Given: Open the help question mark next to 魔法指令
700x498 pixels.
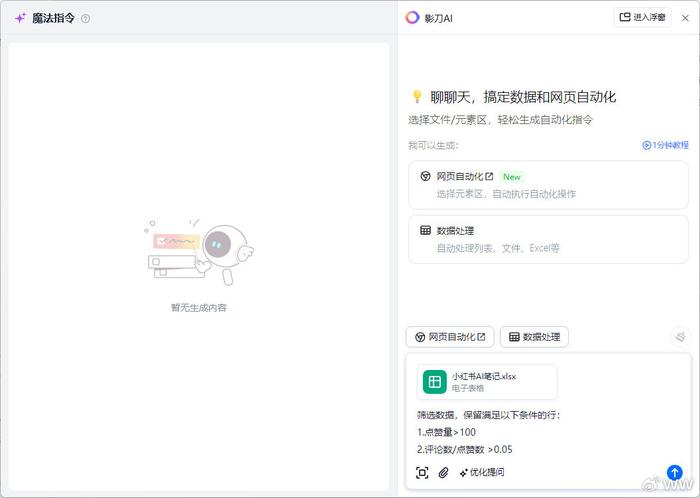Looking at the screenshot, I should coord(85,18).
